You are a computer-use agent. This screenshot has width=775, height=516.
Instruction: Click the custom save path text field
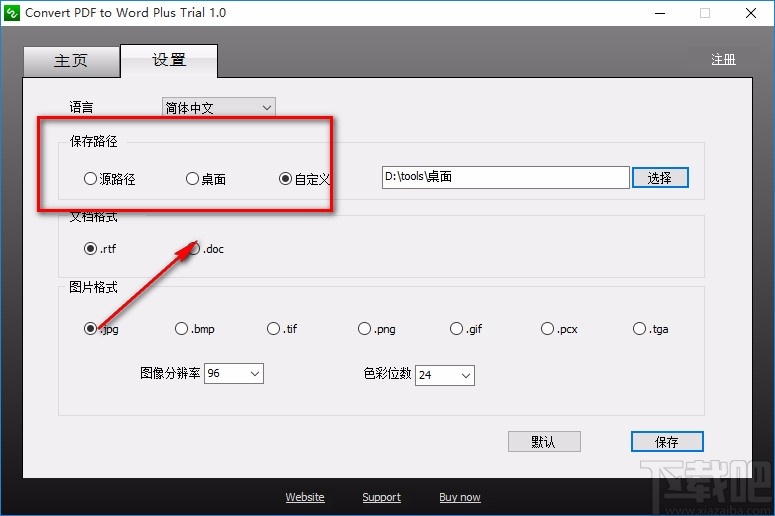[x=505, y=177]
